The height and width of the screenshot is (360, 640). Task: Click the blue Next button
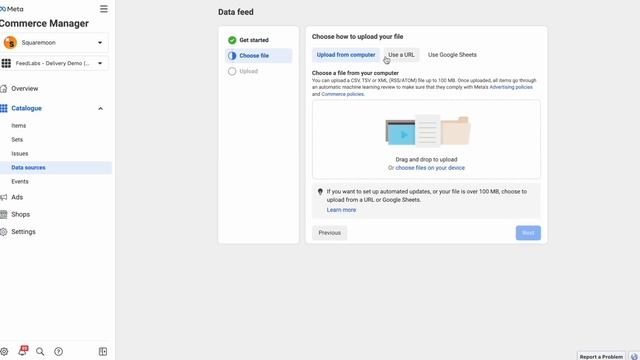click(528, 233)
